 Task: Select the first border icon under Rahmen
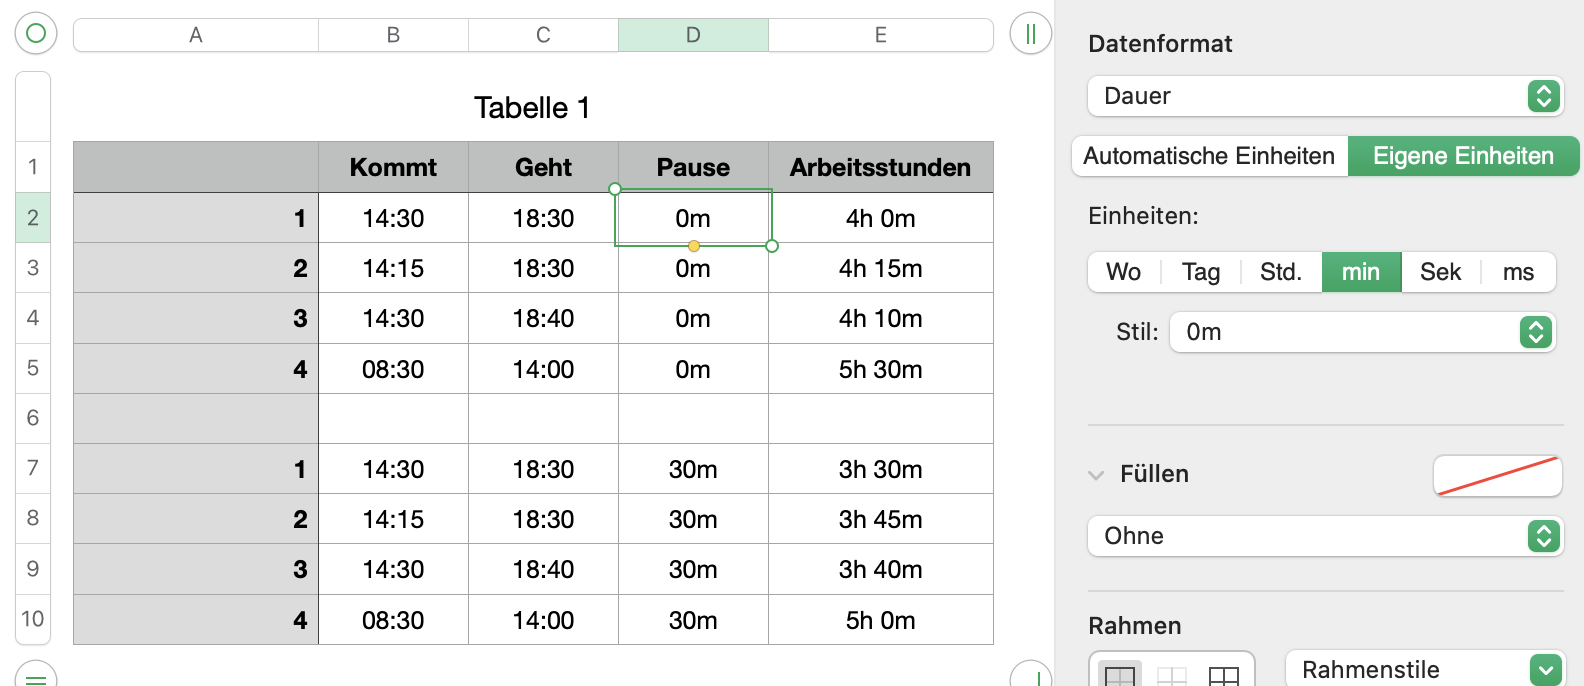1120,675
